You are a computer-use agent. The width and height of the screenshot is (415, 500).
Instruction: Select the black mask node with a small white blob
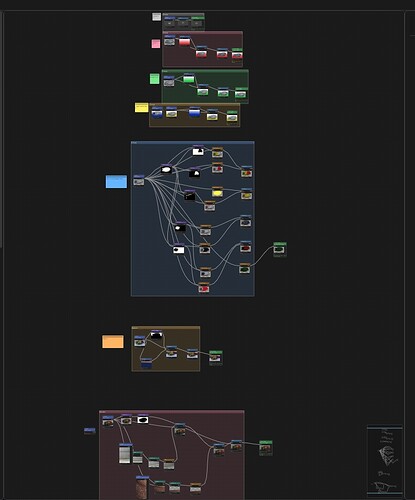[180, 227]
